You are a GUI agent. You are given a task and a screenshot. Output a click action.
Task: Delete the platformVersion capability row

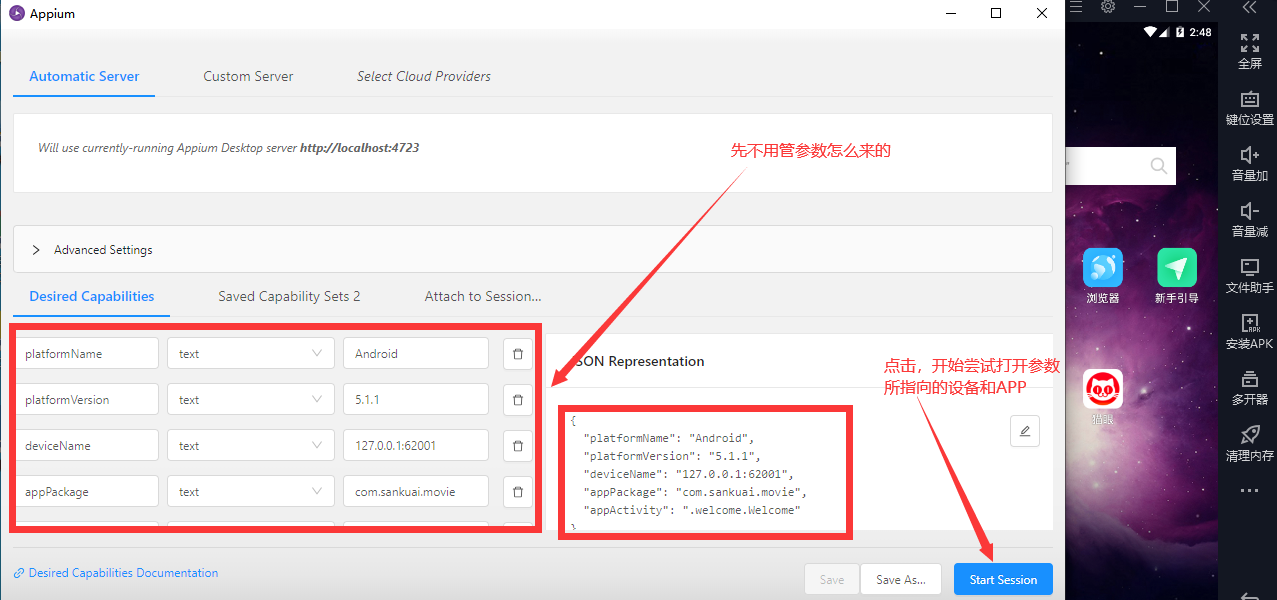tap(517, 399)
